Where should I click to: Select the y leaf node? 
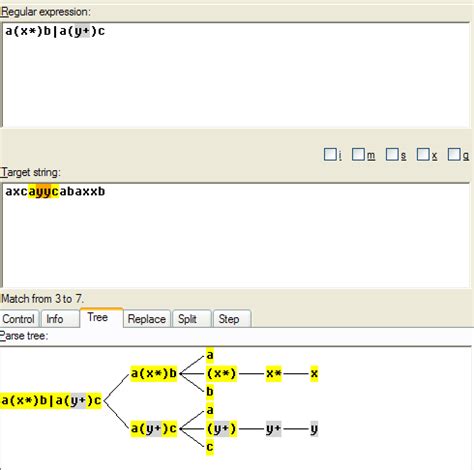pyautogui.click(x=314, y=428)
